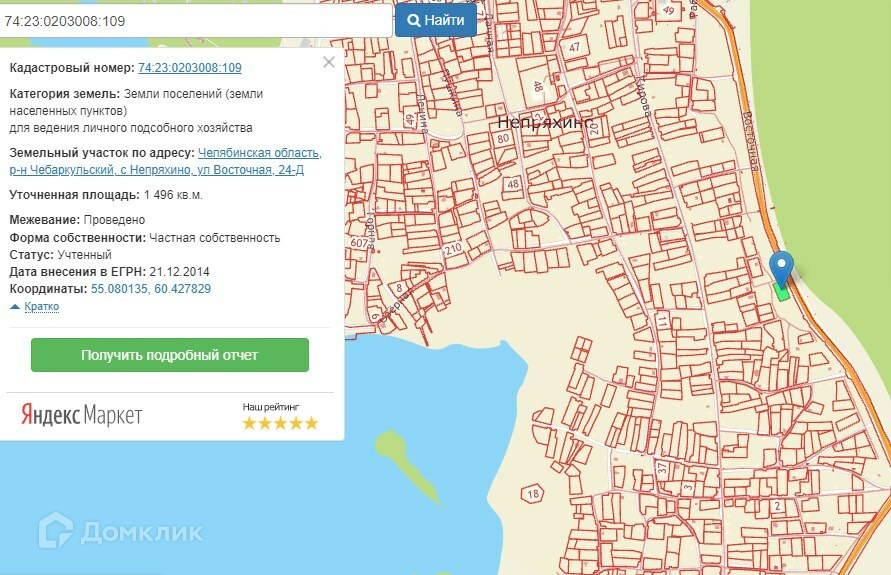Click the Наш рейтинг label
The height and width of the screenshot is (575, 891).
pos(270,407)
